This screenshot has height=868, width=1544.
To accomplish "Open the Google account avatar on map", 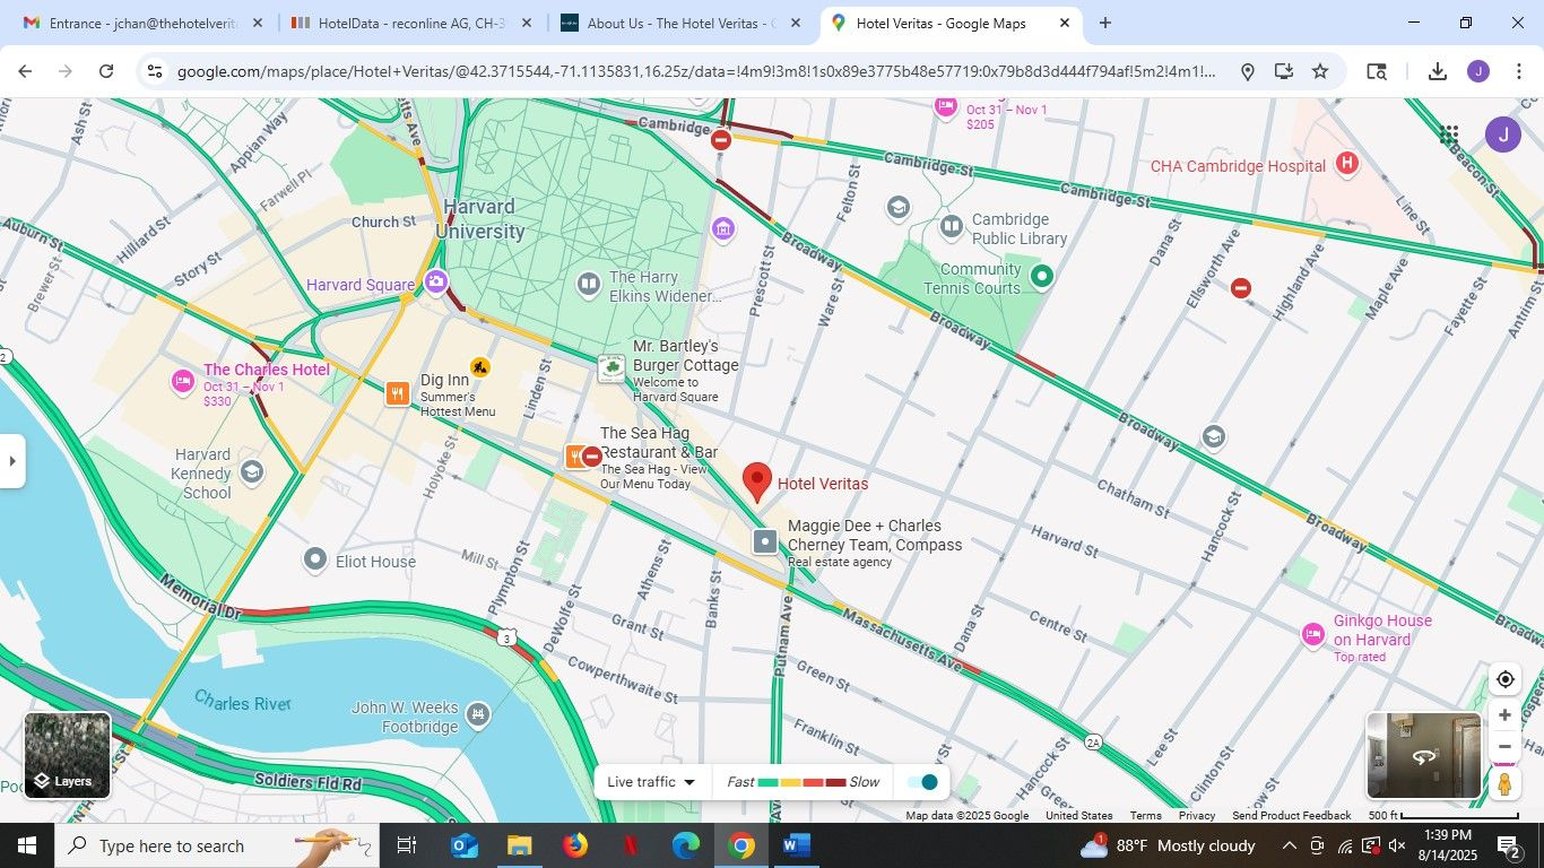I will tap(1503, 134).
